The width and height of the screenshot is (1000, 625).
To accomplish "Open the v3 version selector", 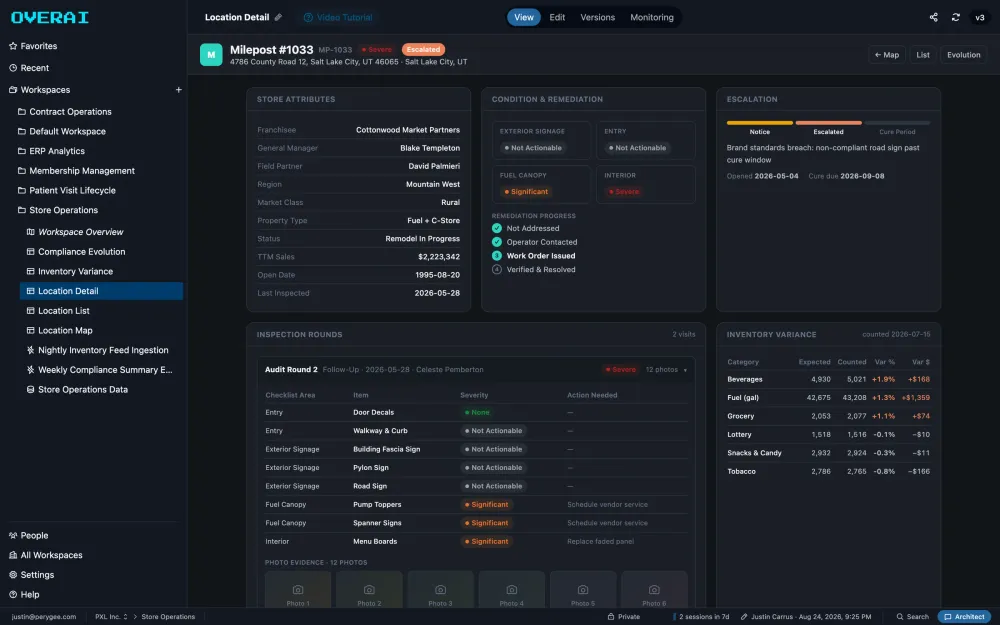I will click(x=980, y=17).
